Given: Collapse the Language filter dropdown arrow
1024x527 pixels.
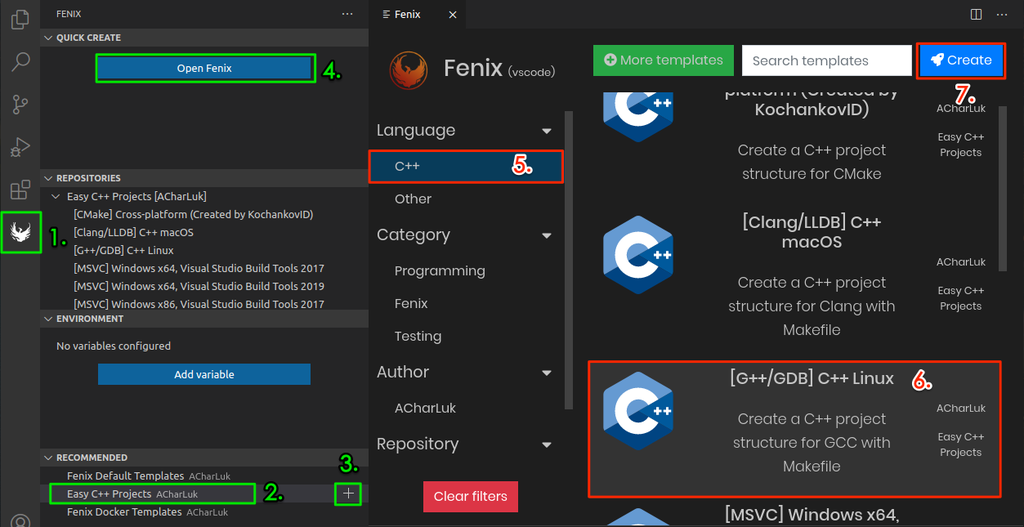Looking at the screenshot, I should click(x=547, y=131).
